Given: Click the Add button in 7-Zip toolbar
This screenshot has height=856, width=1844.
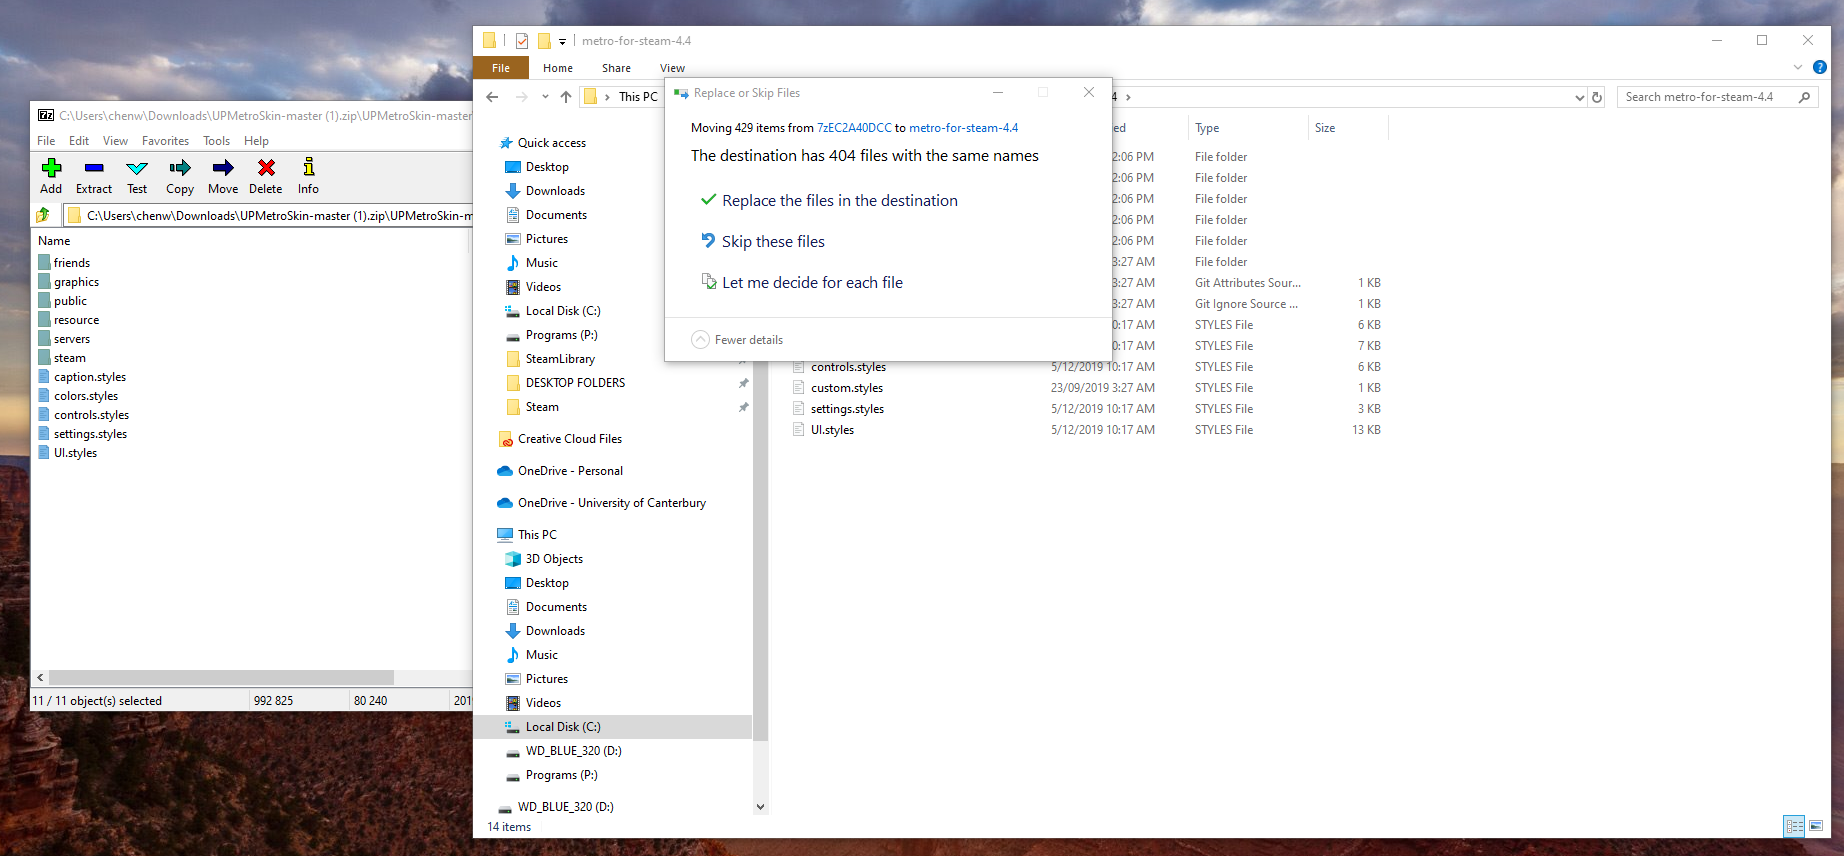Looking at the screenshot, I should point(51,176).
